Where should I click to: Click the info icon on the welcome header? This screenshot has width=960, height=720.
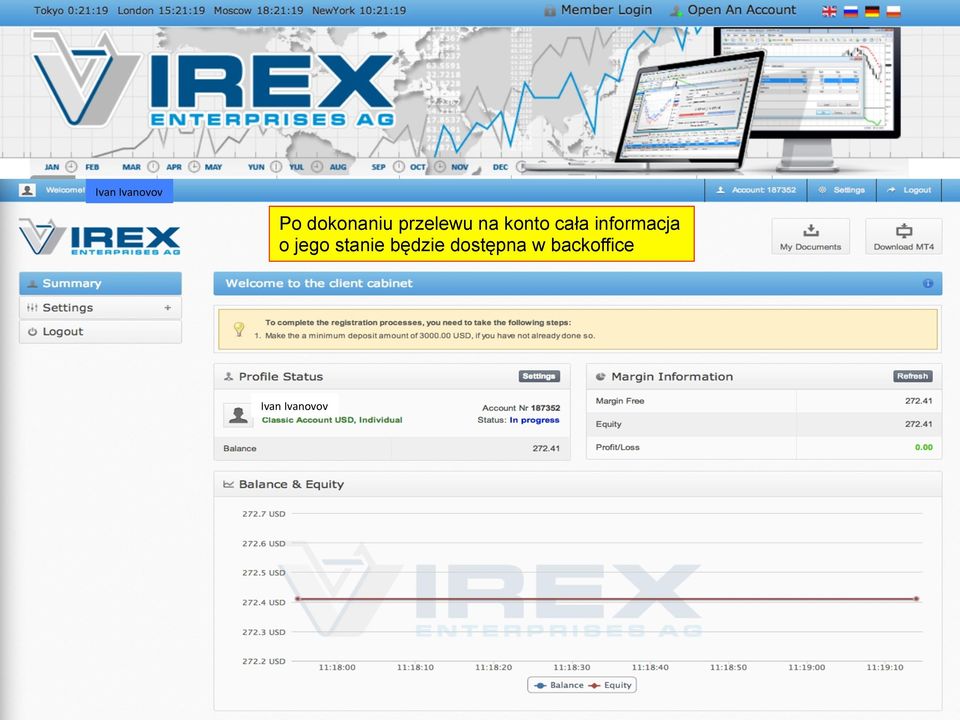[928, 283]
